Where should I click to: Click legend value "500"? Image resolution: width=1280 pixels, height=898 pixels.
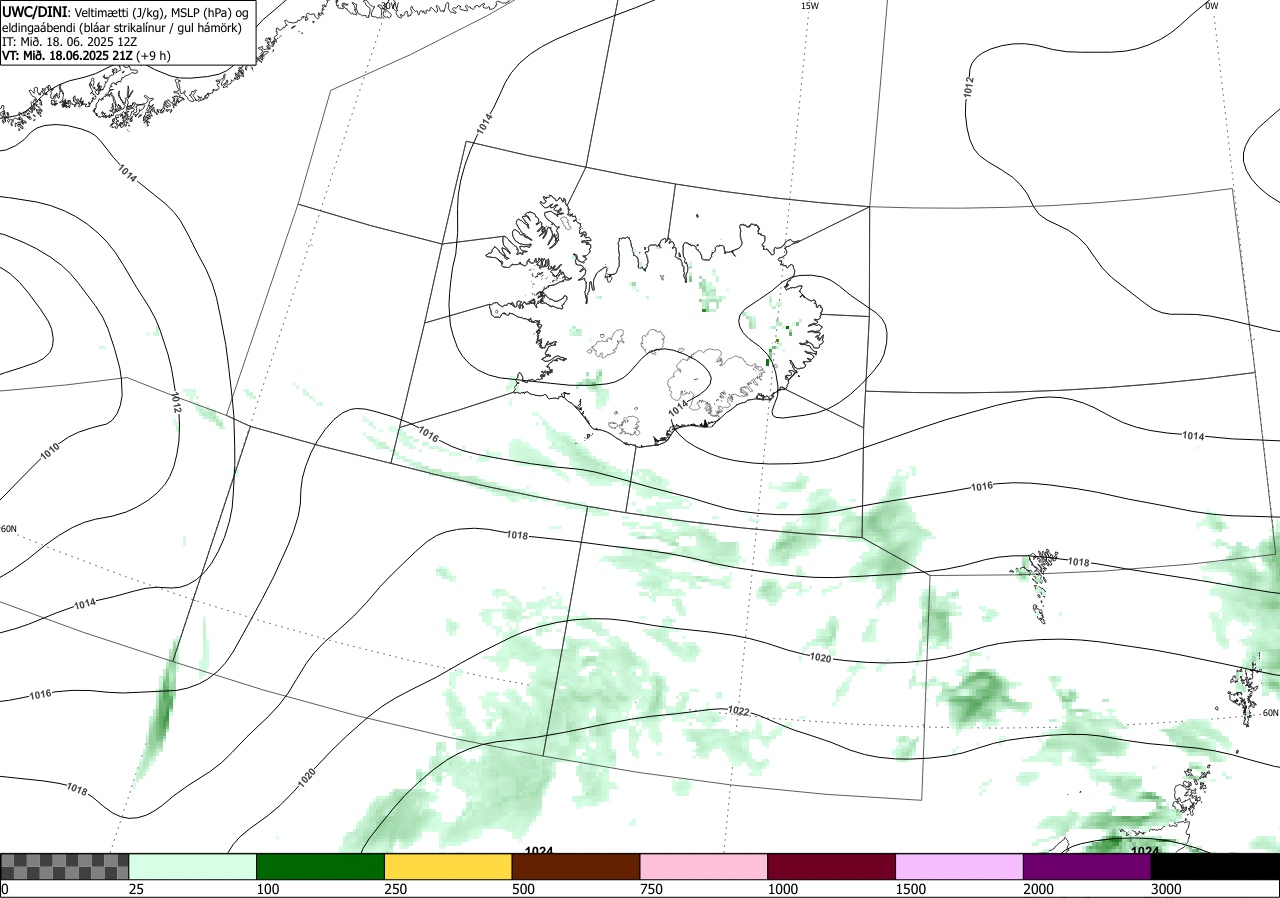[524, 889]
